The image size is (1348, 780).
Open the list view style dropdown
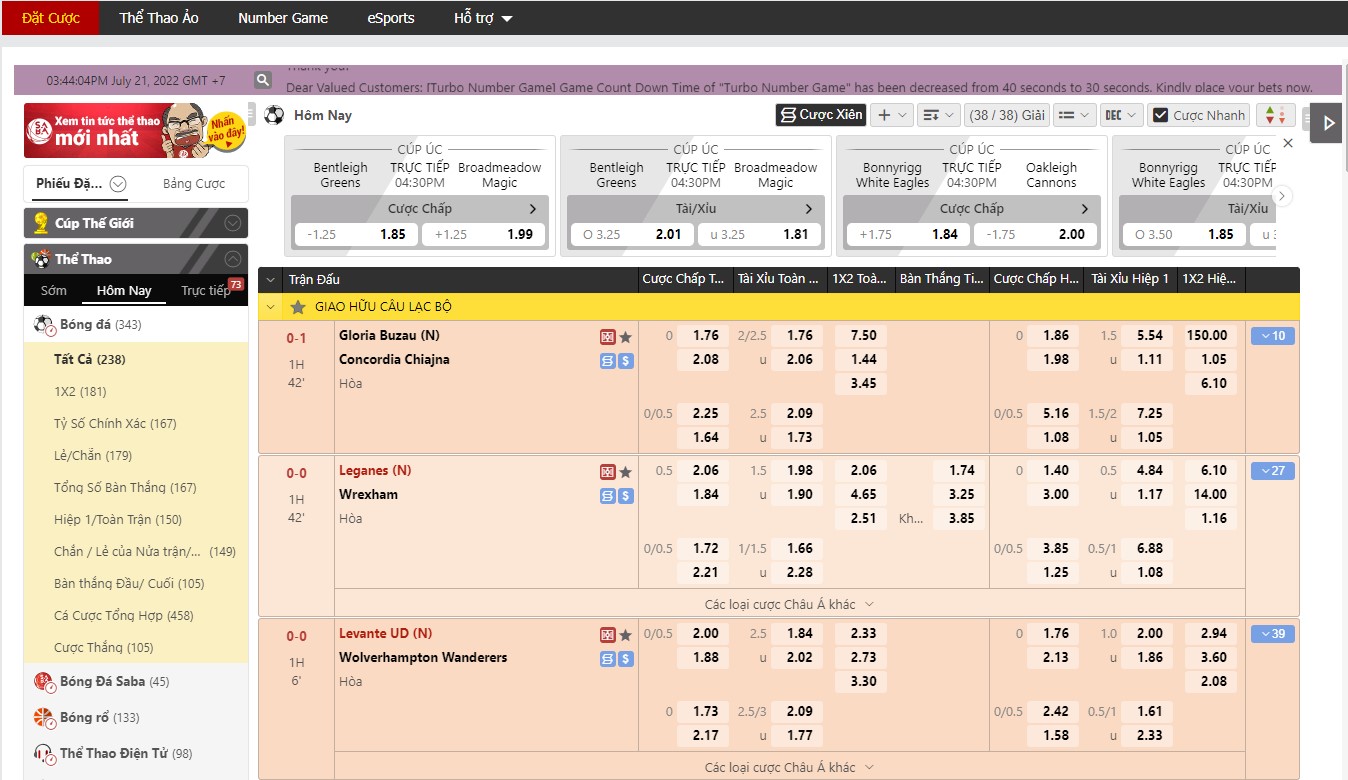1075,115
